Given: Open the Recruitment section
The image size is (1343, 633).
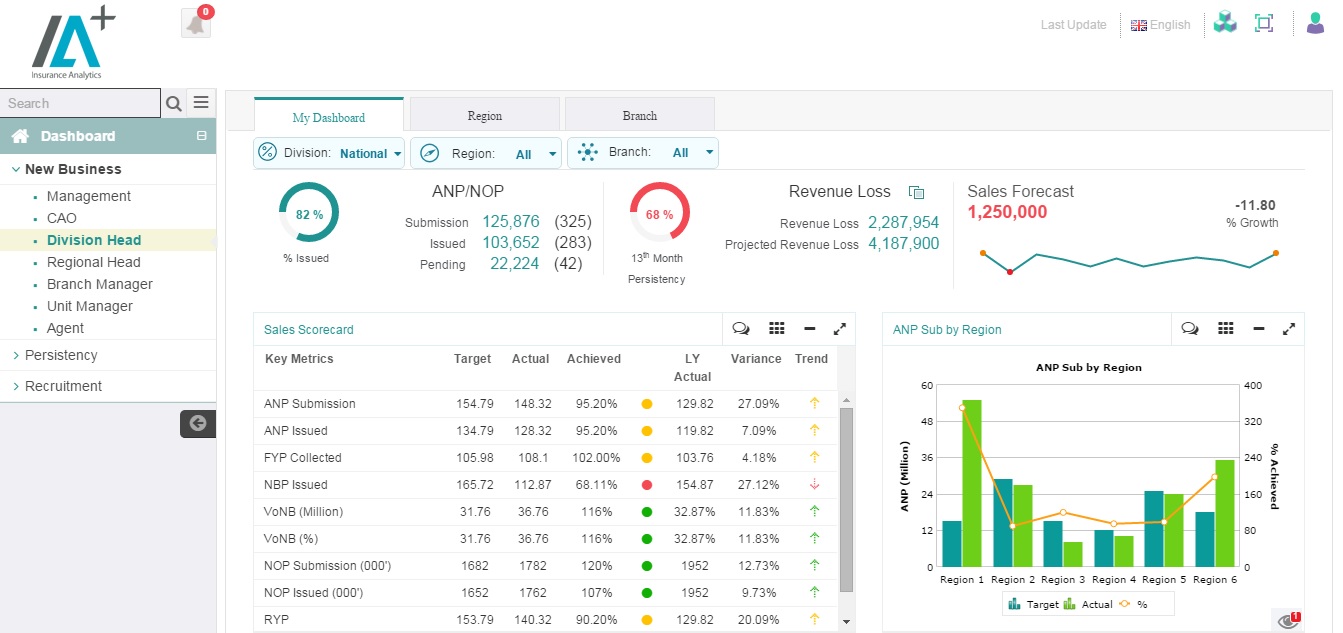Looking at the screenshot, I should coord(63,386).
